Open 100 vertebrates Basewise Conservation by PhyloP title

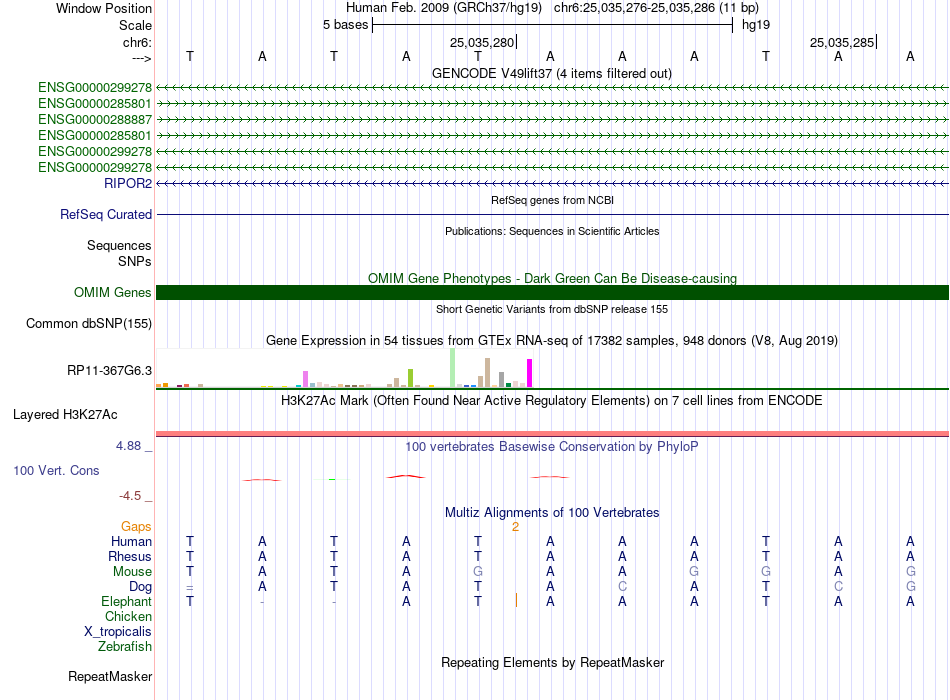click(x=552, y=447)
